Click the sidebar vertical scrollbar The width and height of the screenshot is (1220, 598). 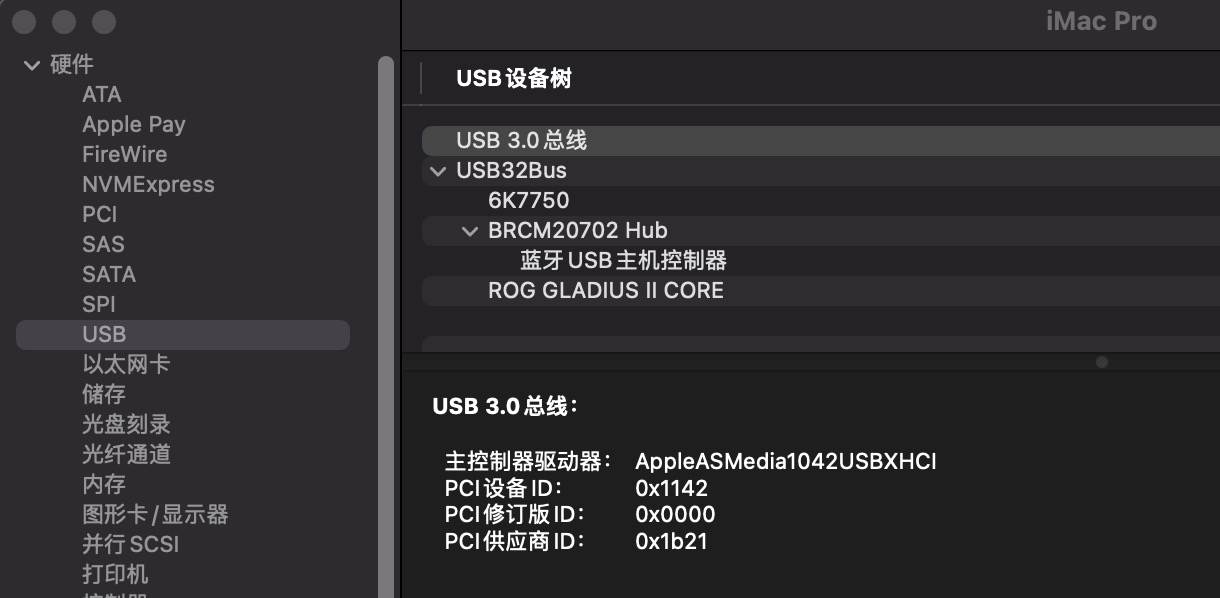[386, 300]
